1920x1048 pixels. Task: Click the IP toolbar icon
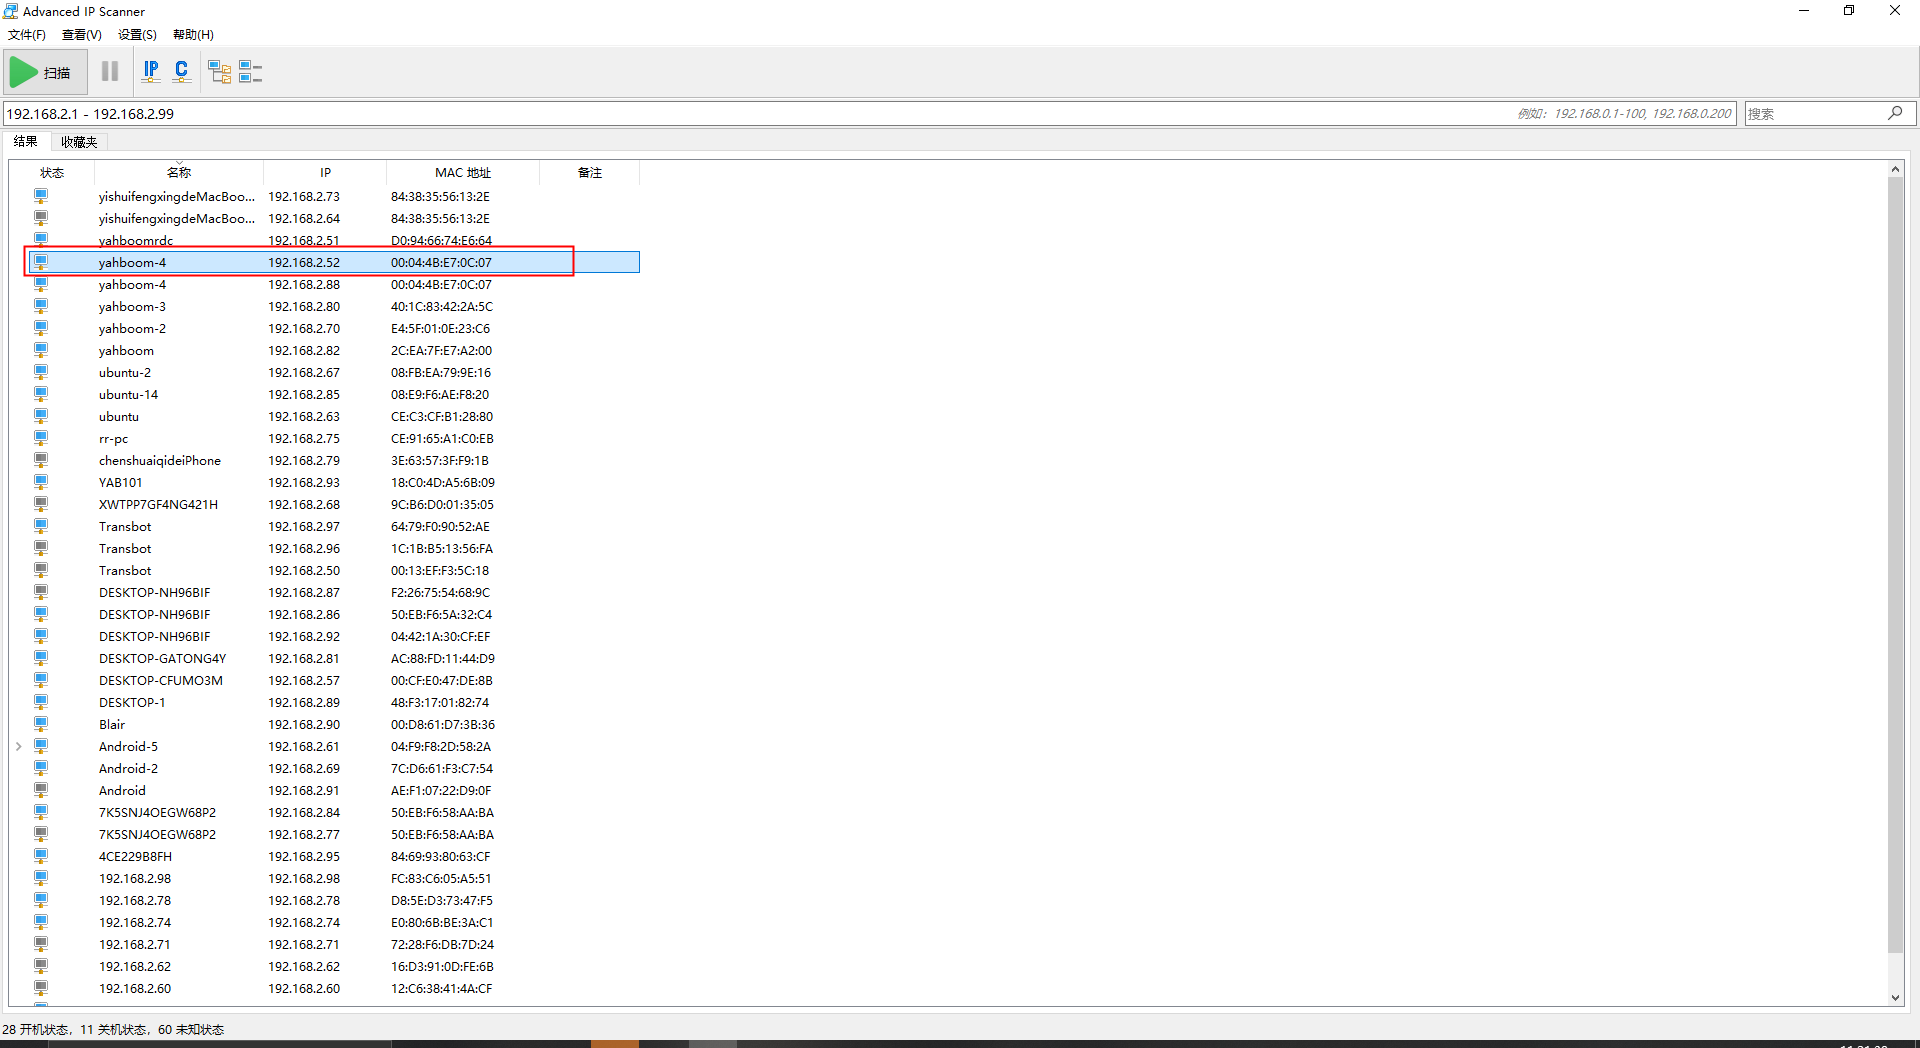[151, 72]
